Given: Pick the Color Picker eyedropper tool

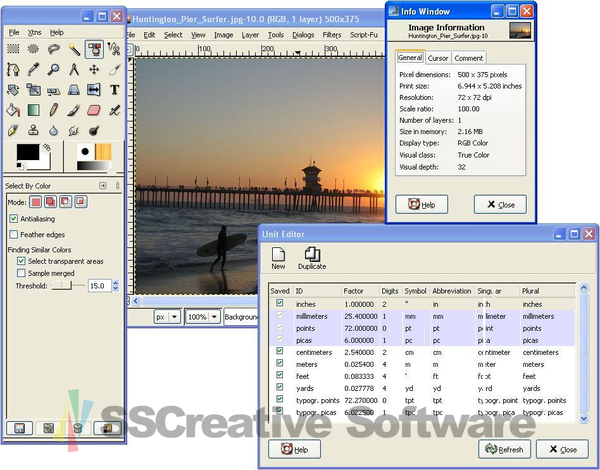Looking at the screenshot, I should coord(33,69).
